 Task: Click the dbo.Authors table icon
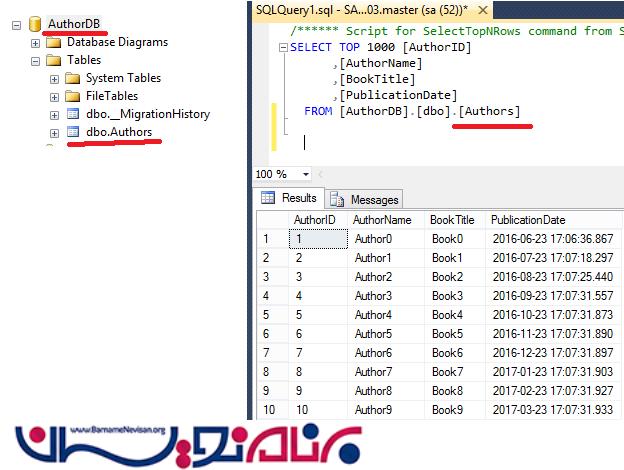click(x=73, y=132)
